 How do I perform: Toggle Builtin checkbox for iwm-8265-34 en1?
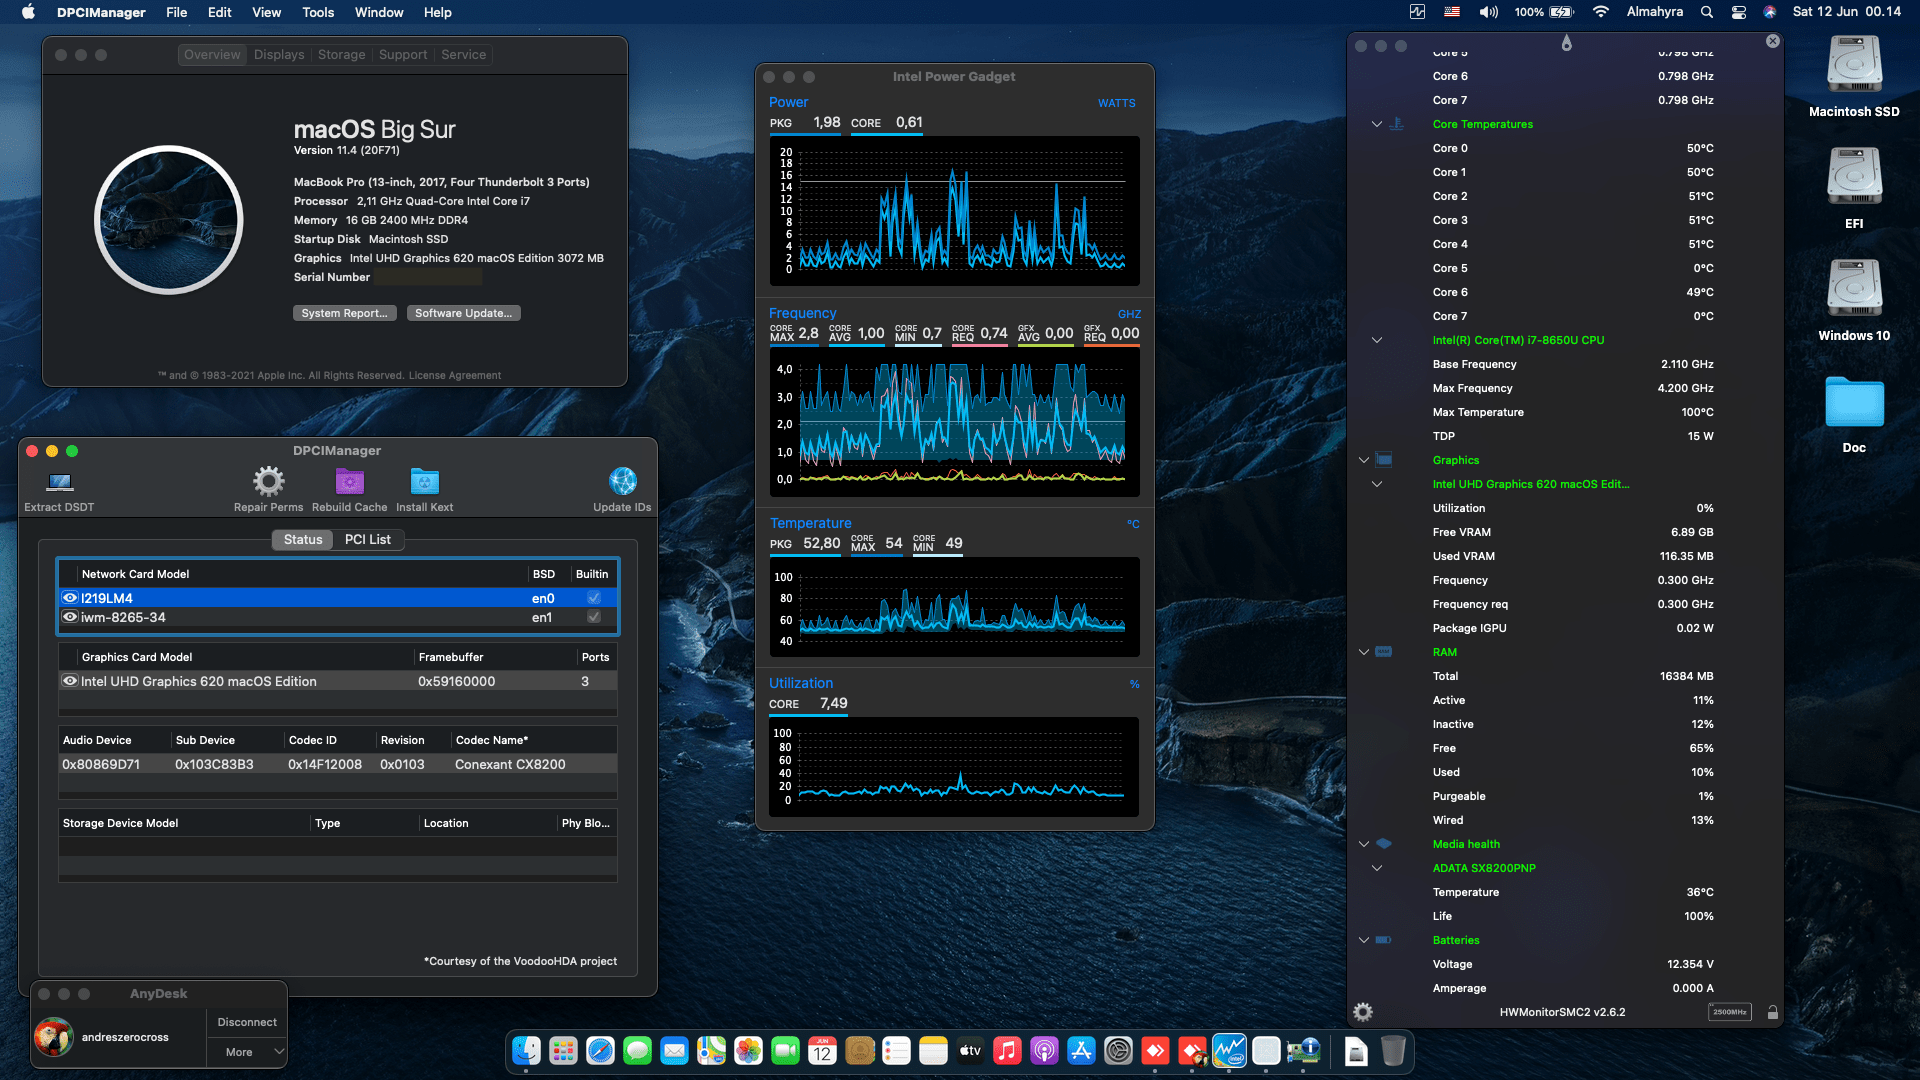click(x=594, y=617)
